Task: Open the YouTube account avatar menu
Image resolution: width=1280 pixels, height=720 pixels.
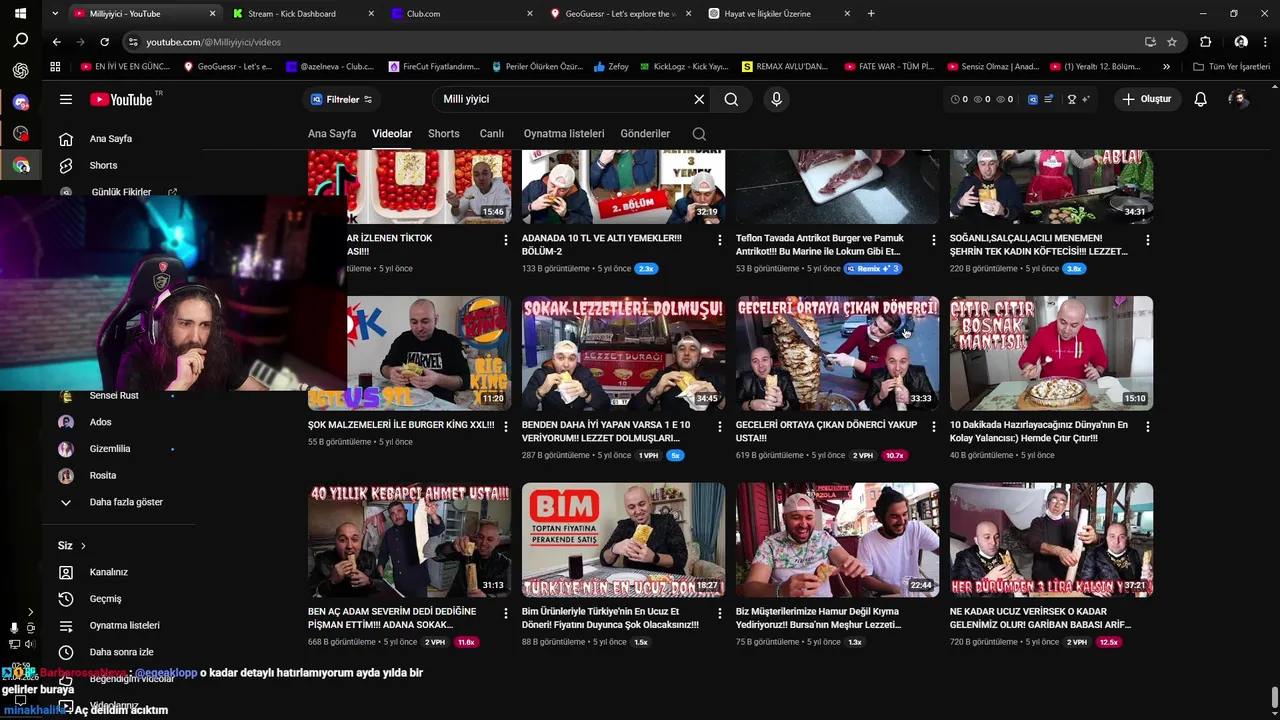Action: pyautogui.click(x=1239, y=99)
